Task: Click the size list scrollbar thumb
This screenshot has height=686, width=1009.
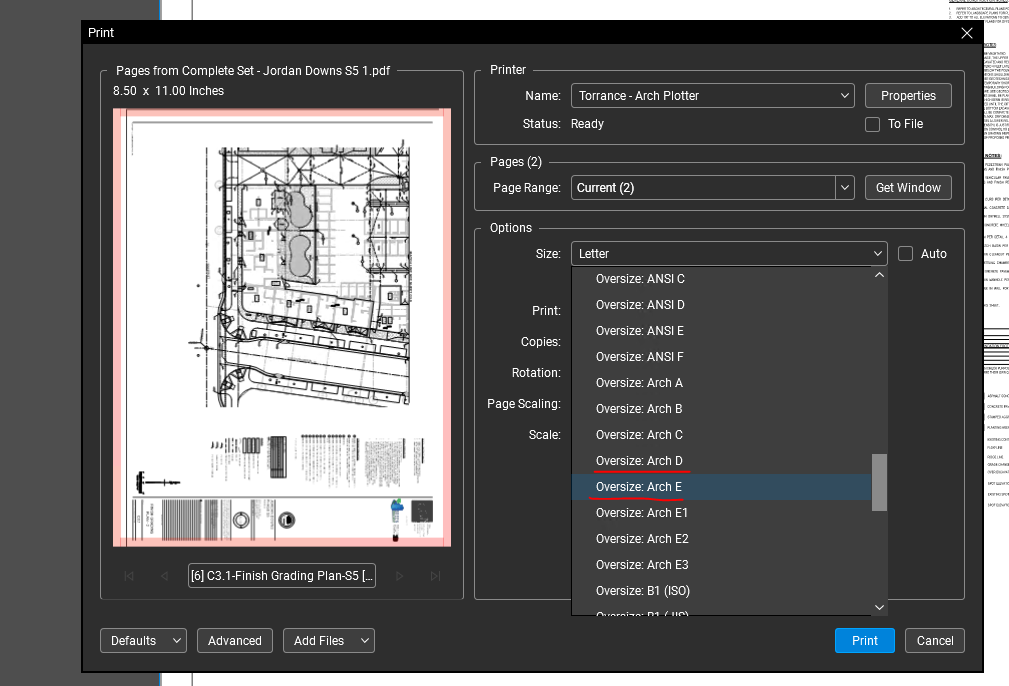Action: pyautogui.click(x=879, y=482)
